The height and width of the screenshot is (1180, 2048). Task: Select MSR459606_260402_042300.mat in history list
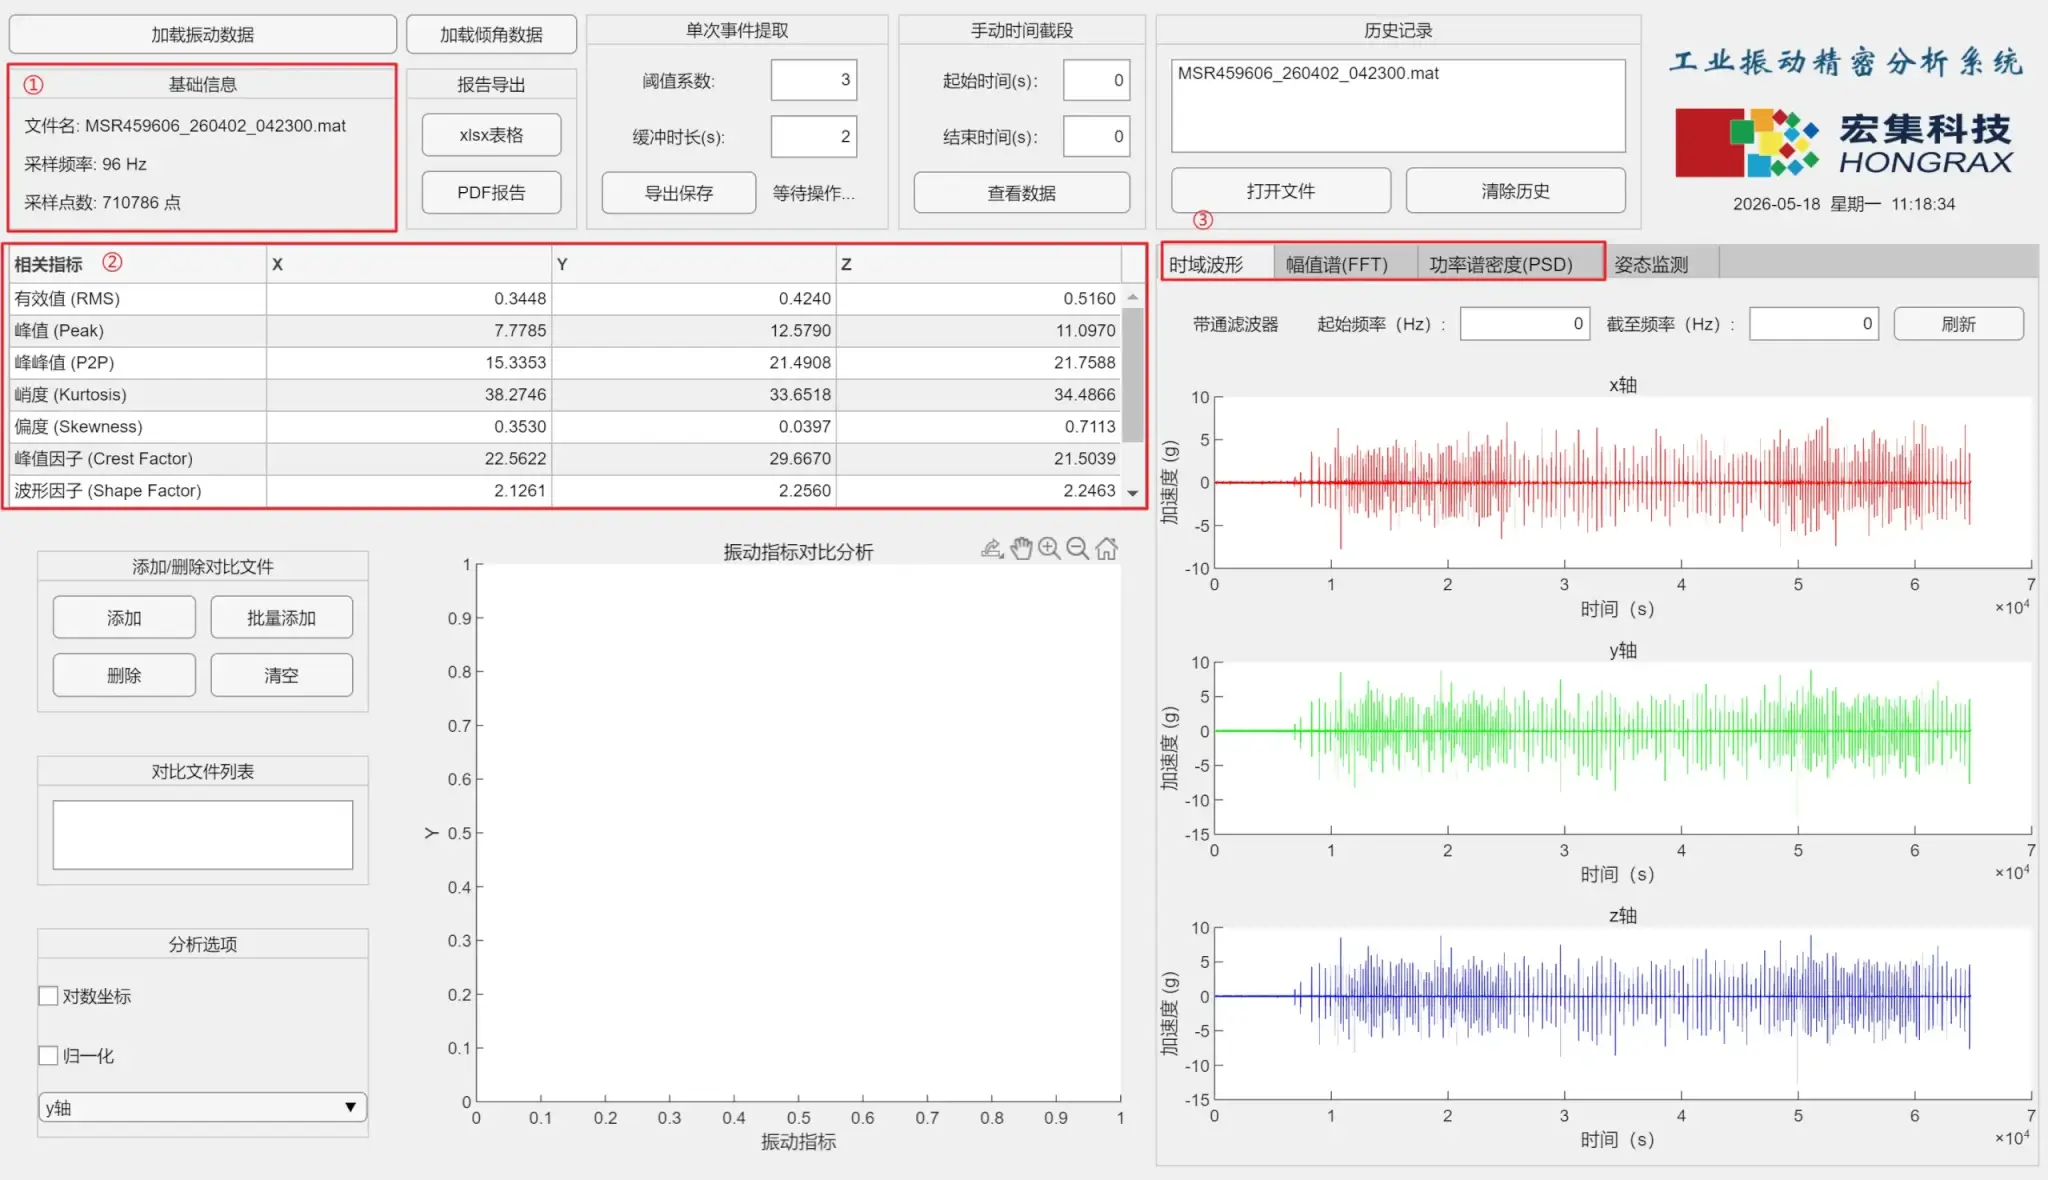(1308, 73)
